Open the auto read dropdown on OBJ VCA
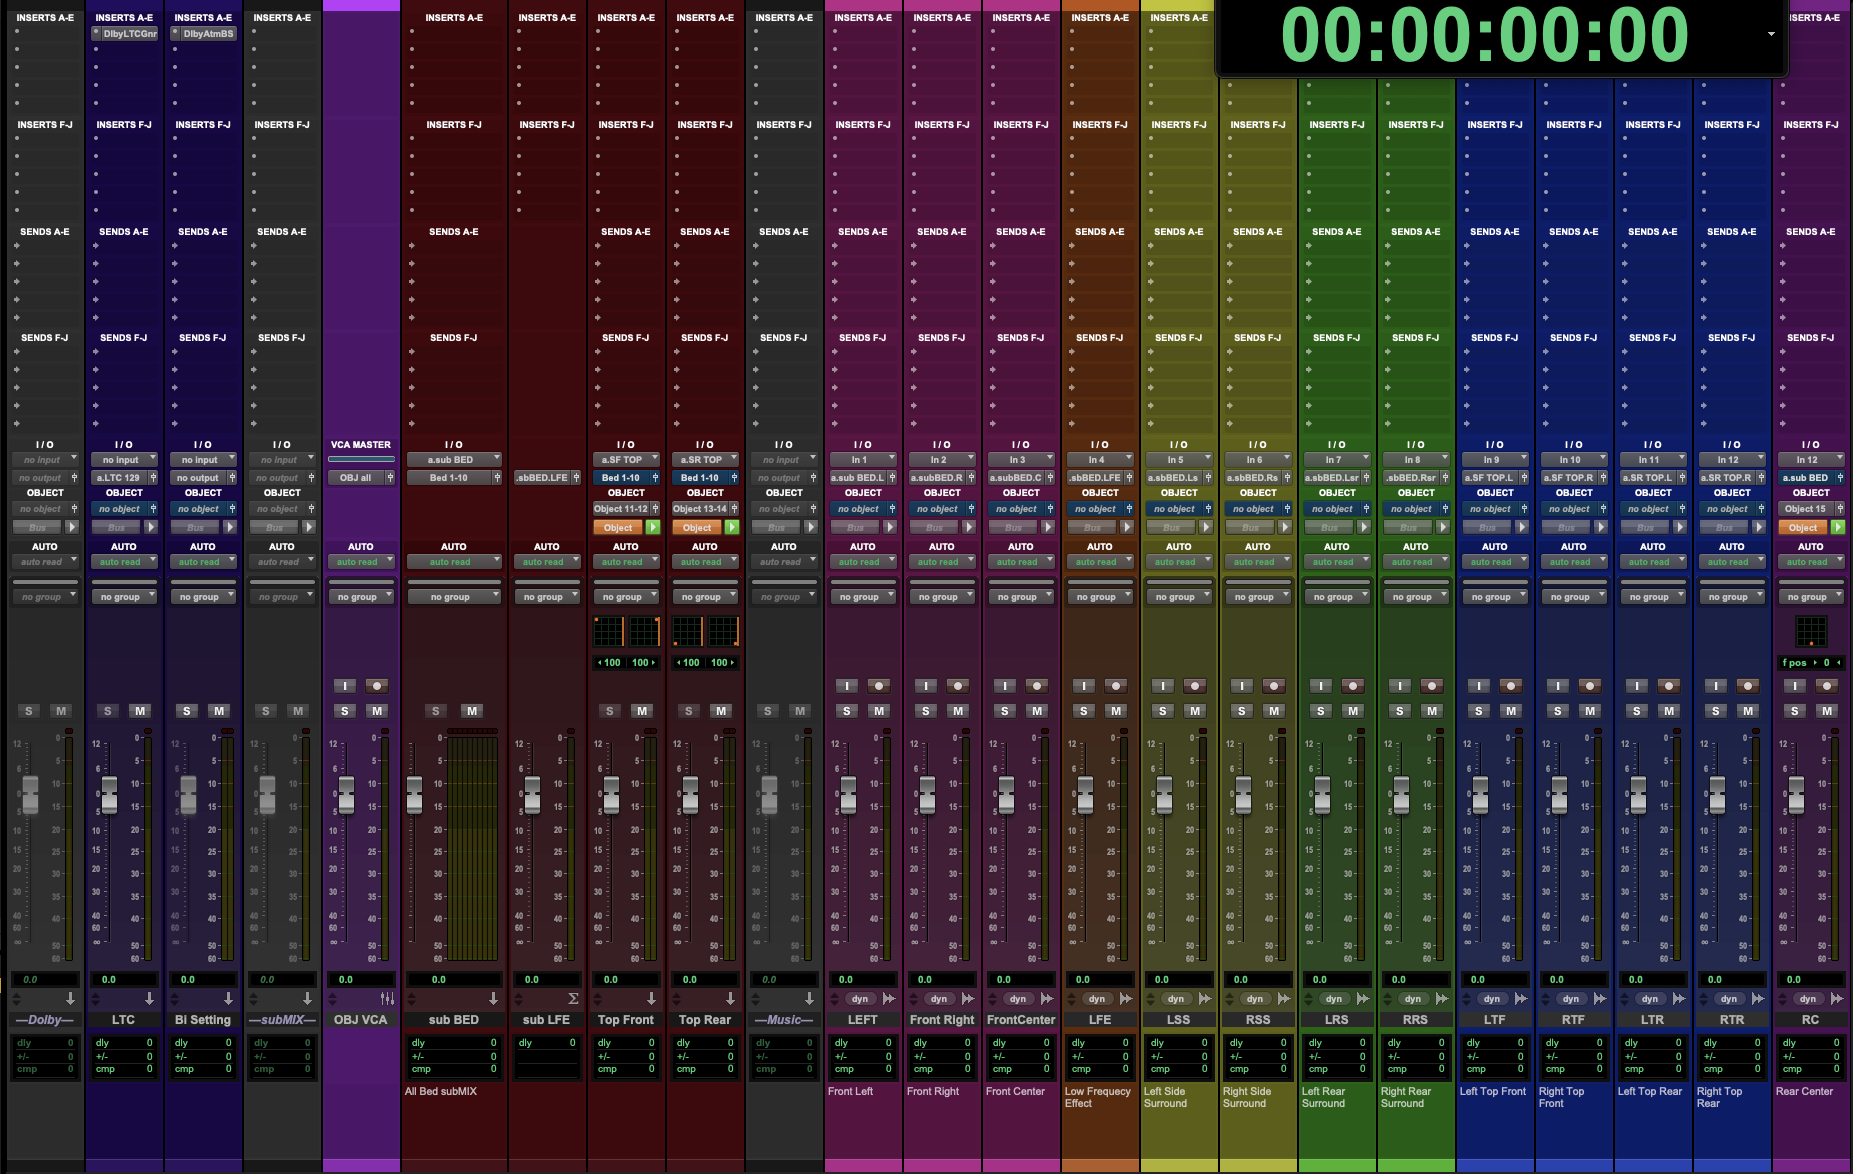The image size is (1853, 1174). [x=361, y=562]
